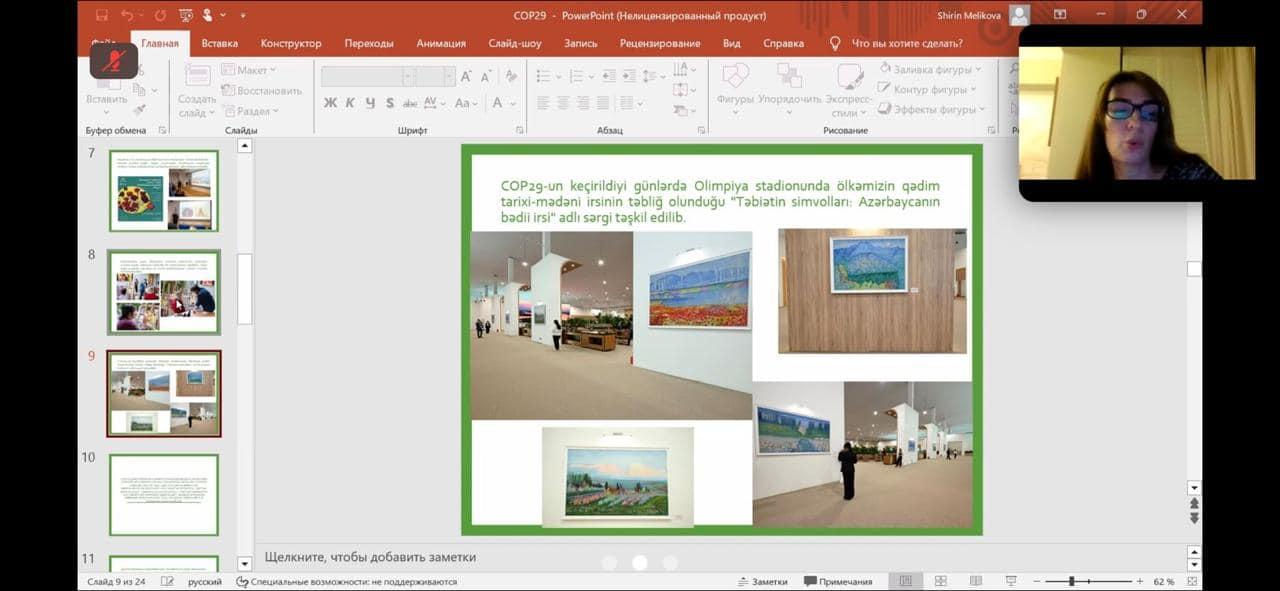The image size is (1280, 591).
Task: Undo the last action
Action: coord(127,15)
